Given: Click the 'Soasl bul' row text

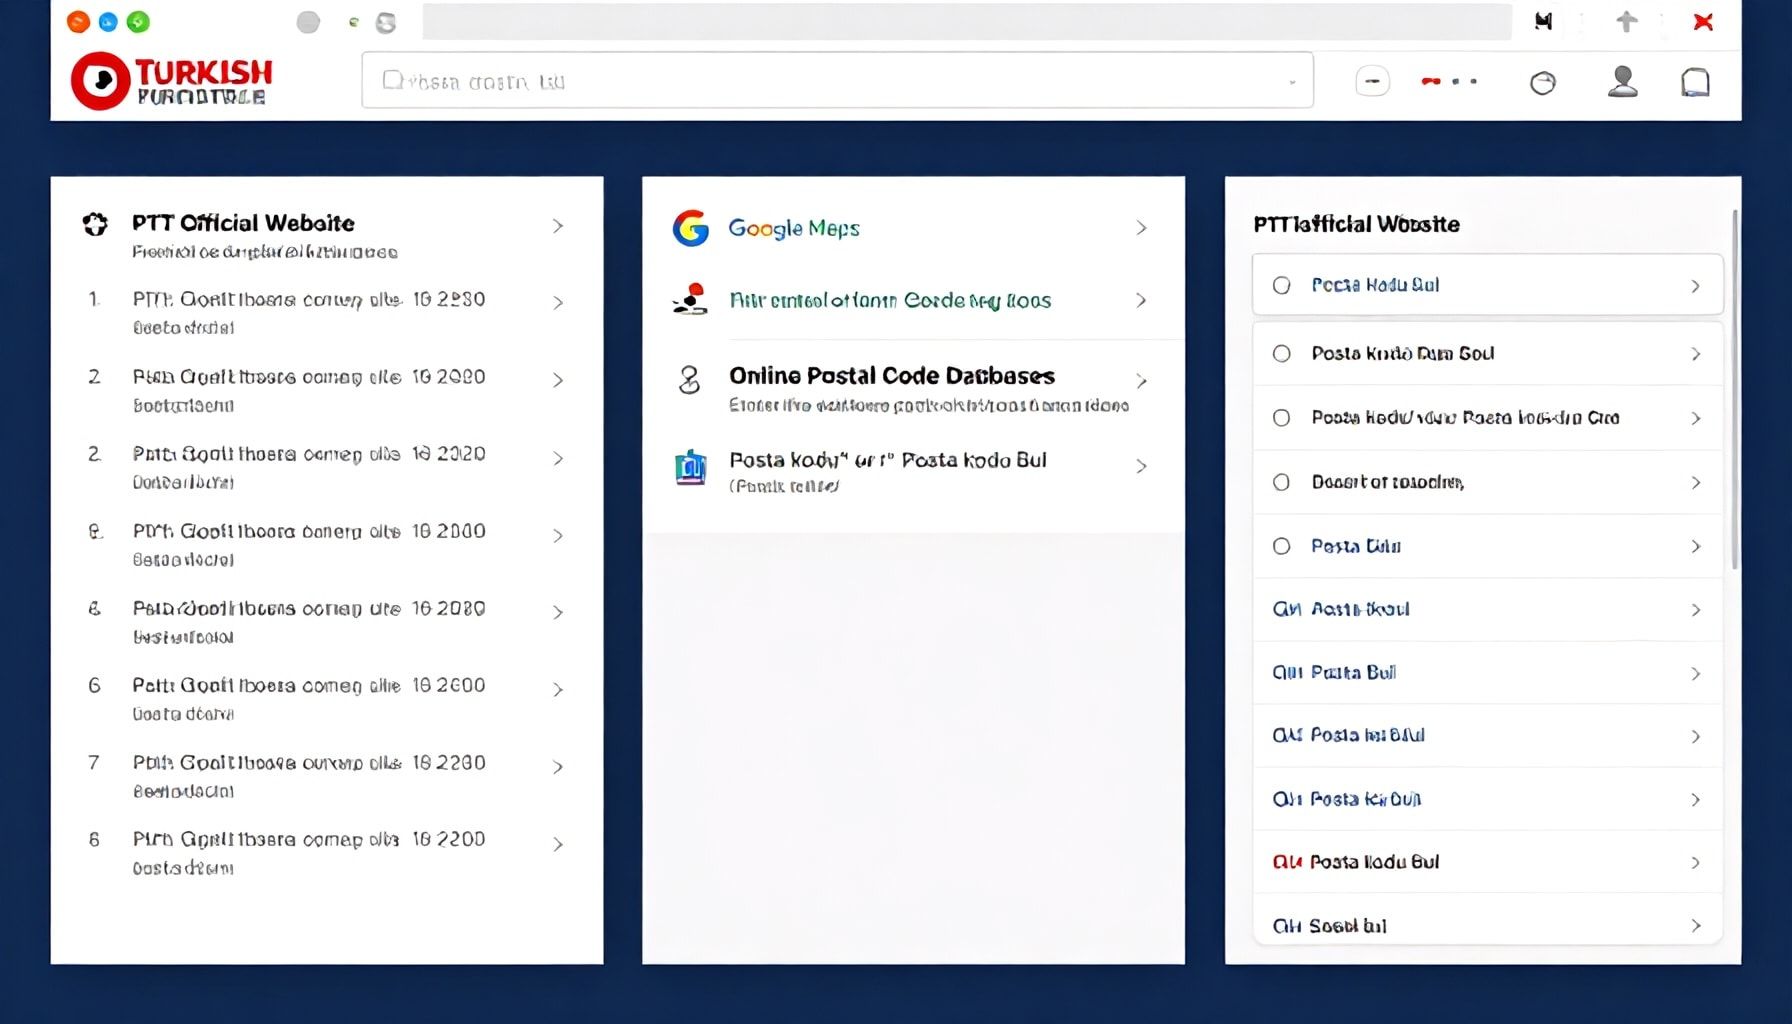Looking at the screenshot, I should point(1348,926).
